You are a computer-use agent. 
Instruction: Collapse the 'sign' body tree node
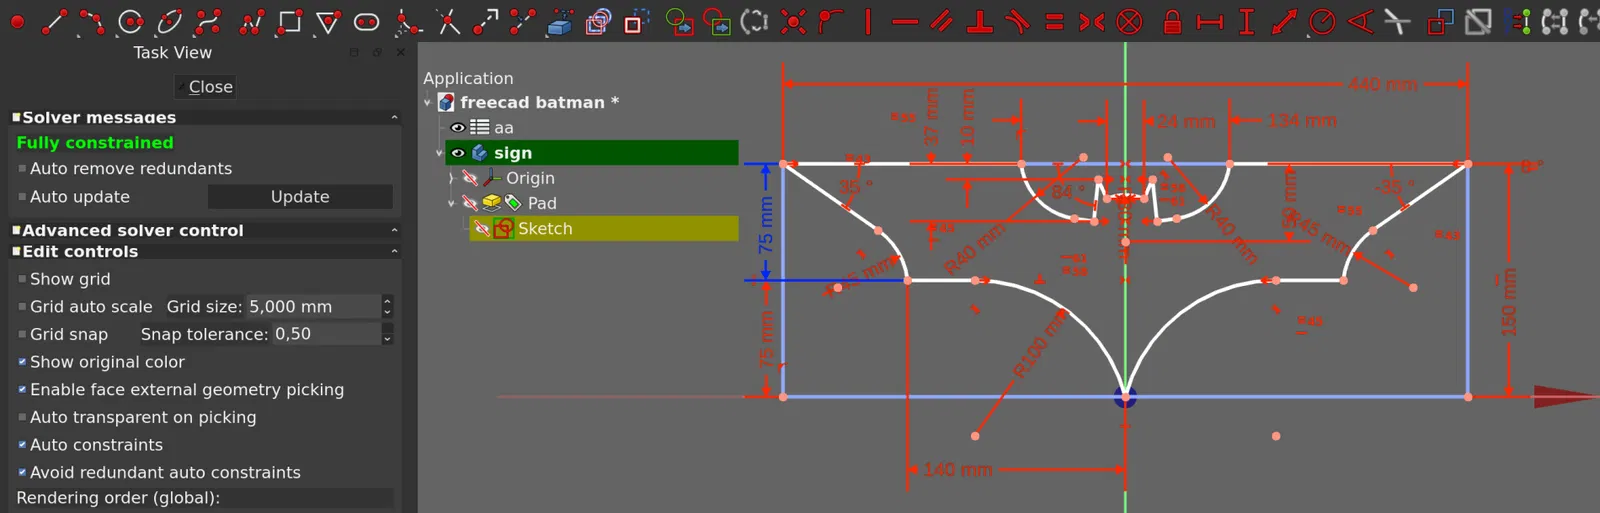click(x=440, y=153)
